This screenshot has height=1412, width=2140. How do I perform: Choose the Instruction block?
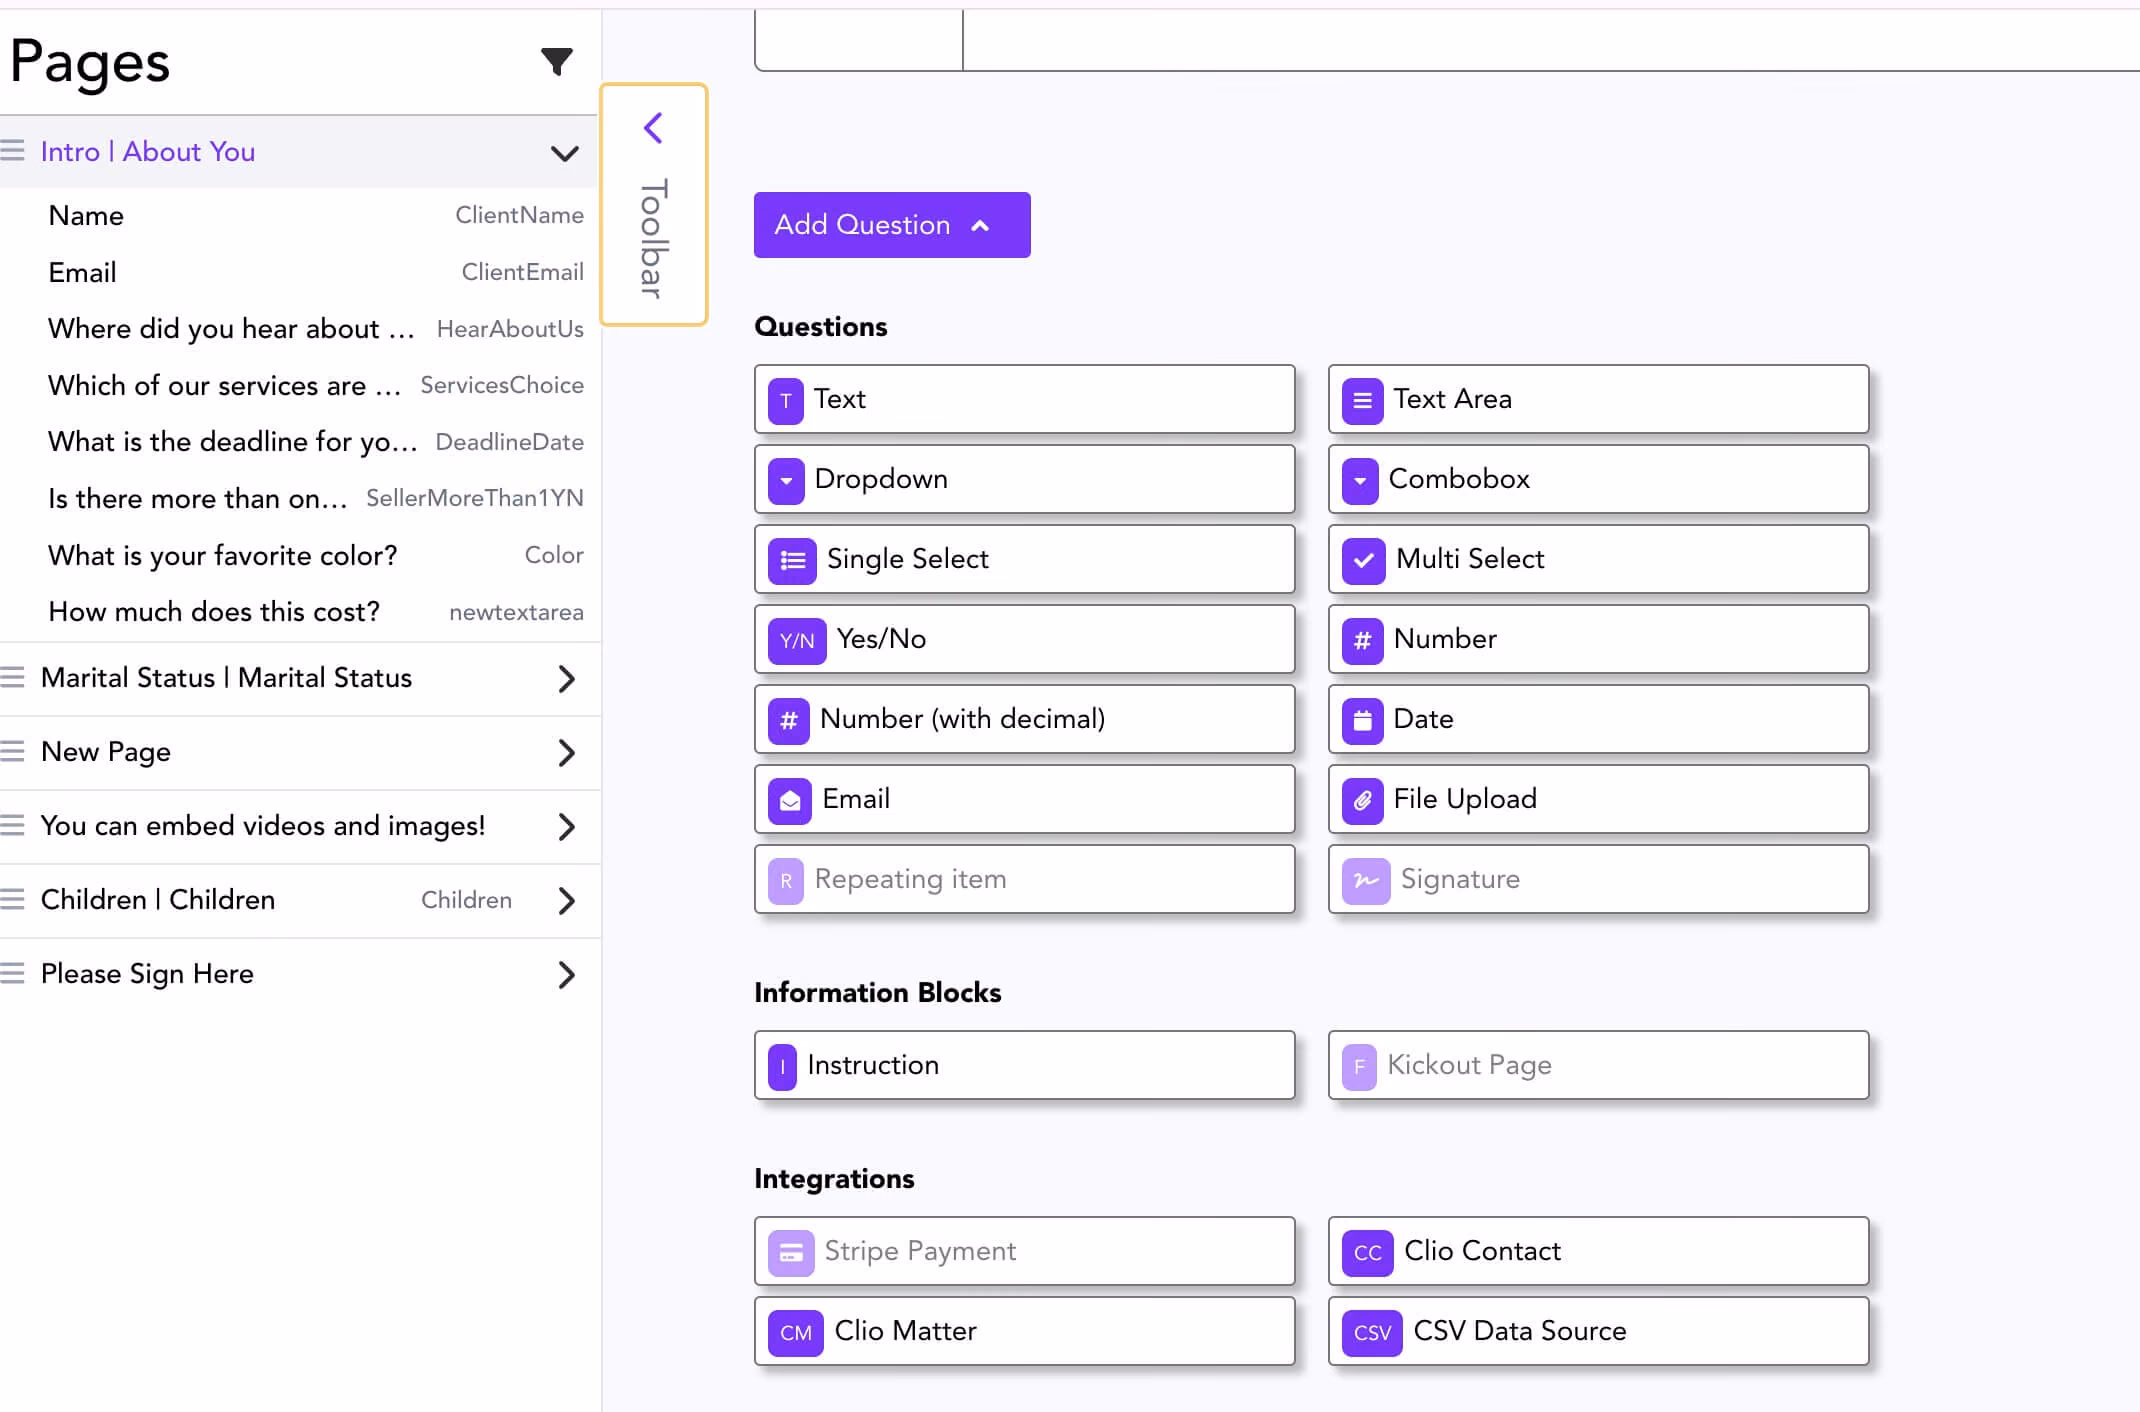(1025, 1065)
